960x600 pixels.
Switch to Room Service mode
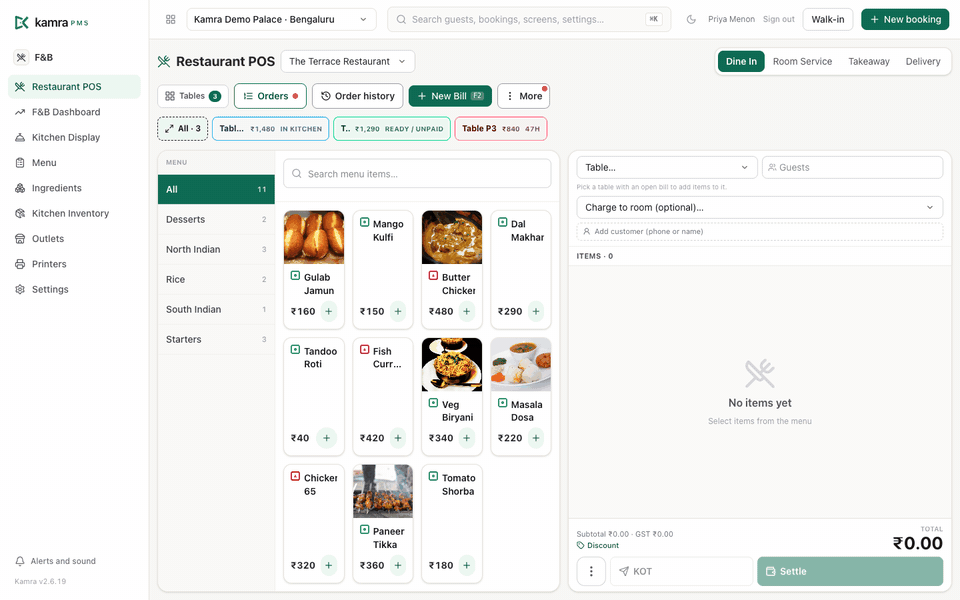click(802, 61)
